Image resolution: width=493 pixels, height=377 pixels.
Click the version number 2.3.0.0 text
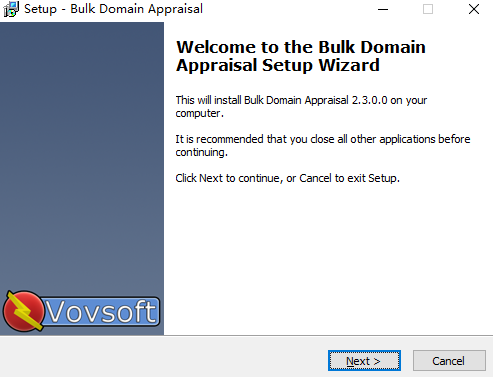point(369,100)
